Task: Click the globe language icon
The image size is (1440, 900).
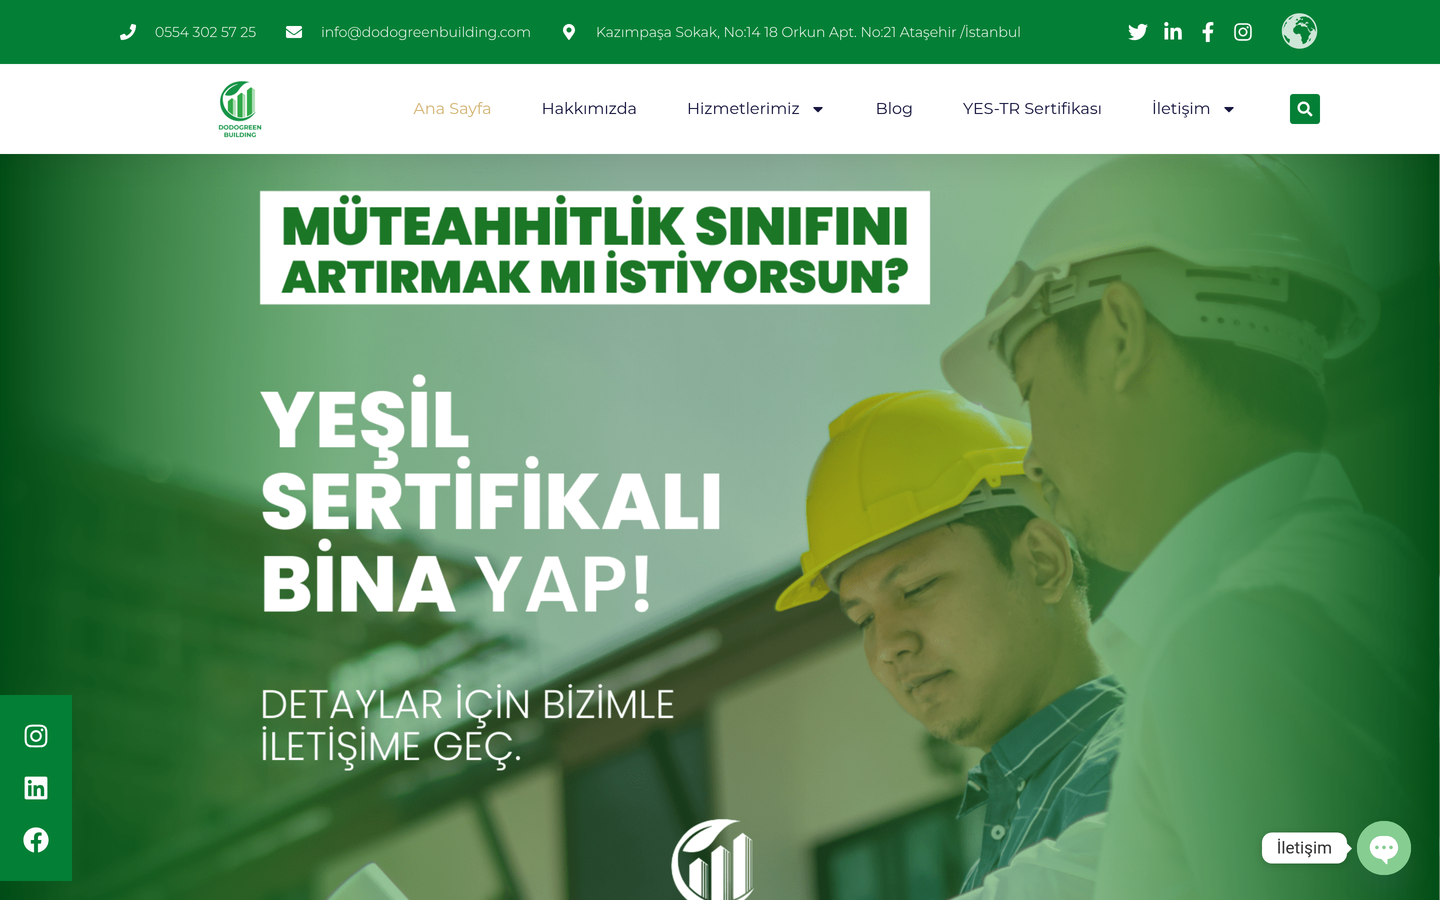Action: [1299, 31]
